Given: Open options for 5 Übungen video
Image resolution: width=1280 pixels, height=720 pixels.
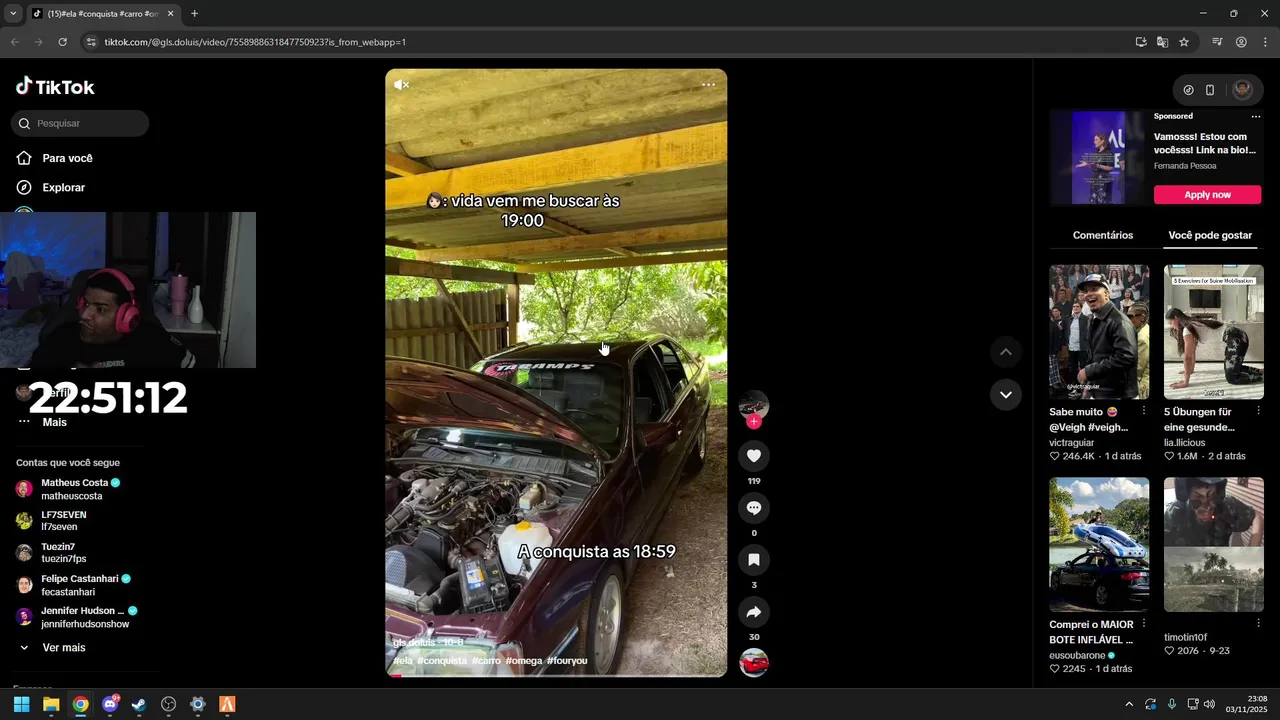Looking at the screenshot, I should coord(1258,411).
